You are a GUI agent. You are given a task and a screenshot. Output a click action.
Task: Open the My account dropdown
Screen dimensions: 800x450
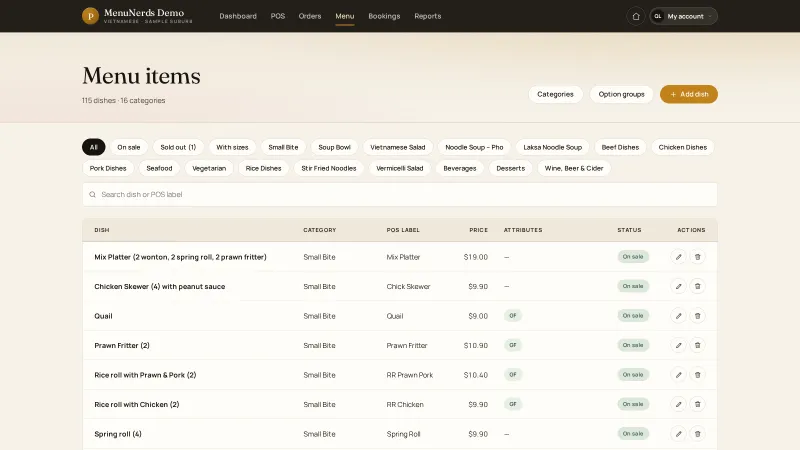pyautogui.click(x=684, y=16)
